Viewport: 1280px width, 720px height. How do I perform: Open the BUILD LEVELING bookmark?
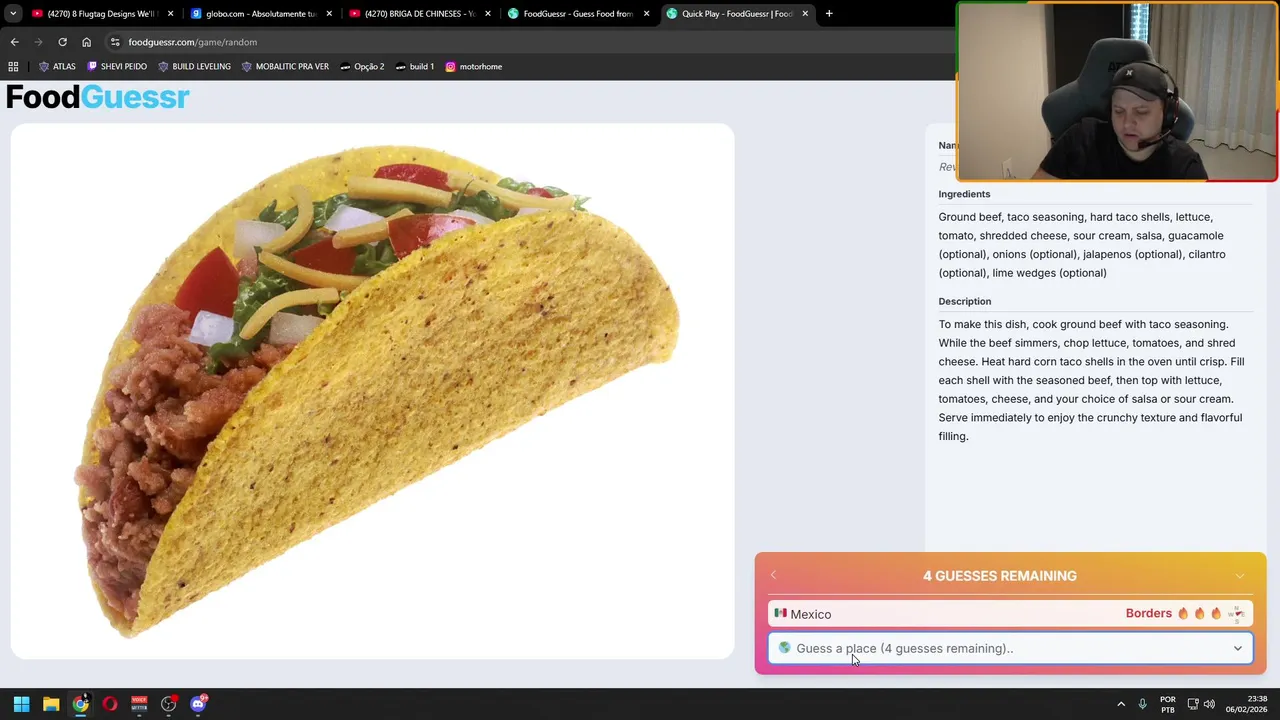[194, 66]
